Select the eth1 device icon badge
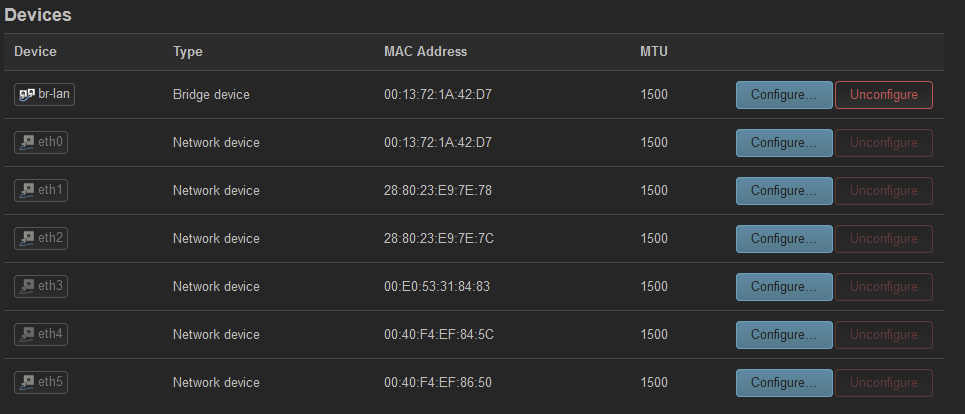This screenshot has width=965, height=414. [x=41, y=191]
